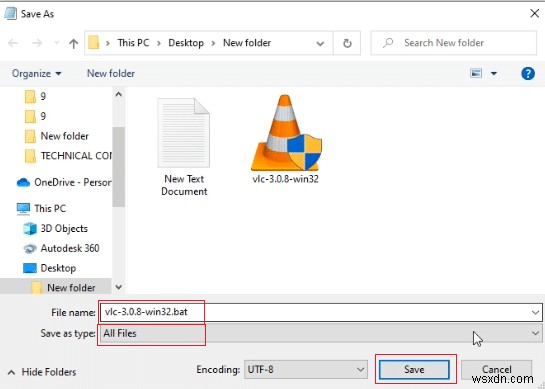
Task: Change the view layout icon
Action: coord(476,73)
